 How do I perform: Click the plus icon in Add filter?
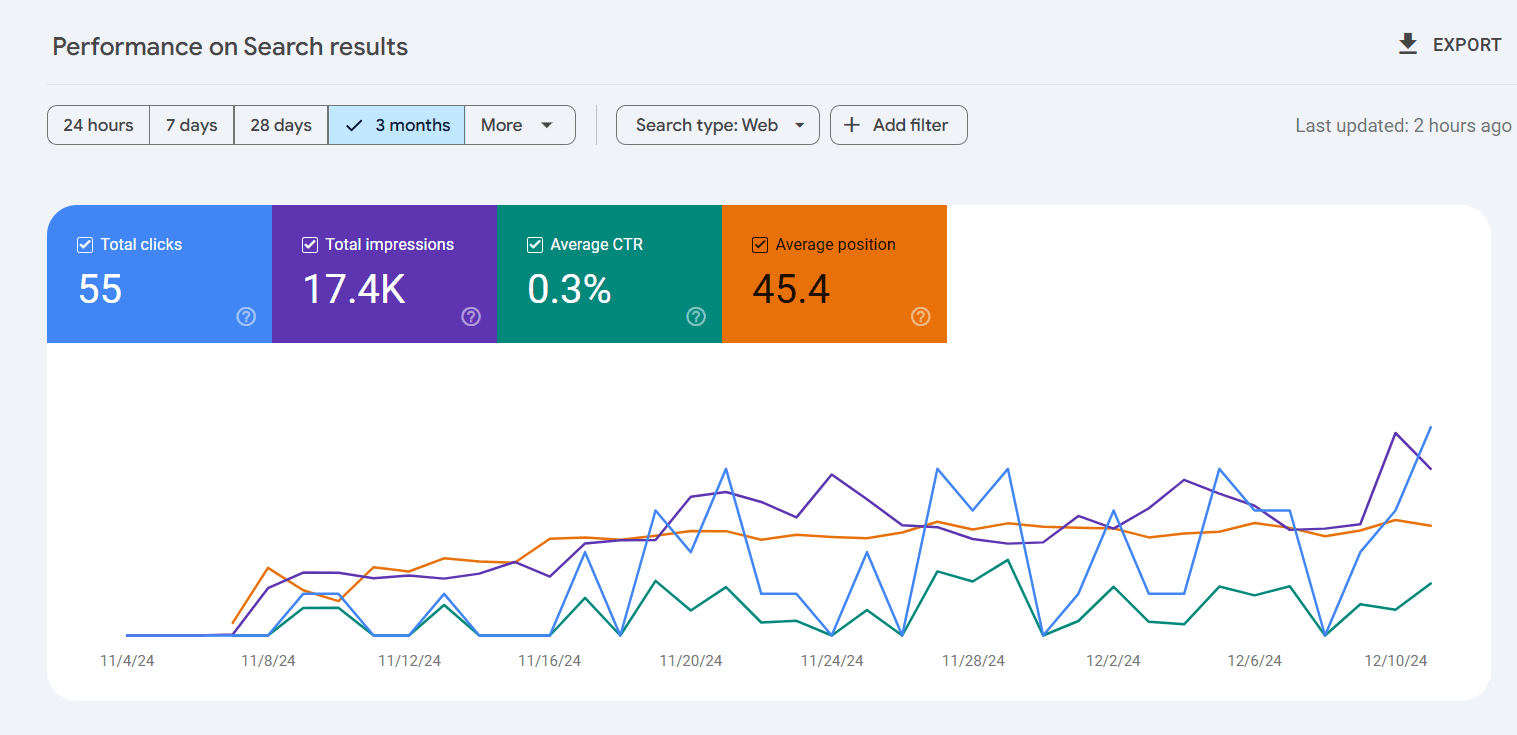[x=851, y=124]
